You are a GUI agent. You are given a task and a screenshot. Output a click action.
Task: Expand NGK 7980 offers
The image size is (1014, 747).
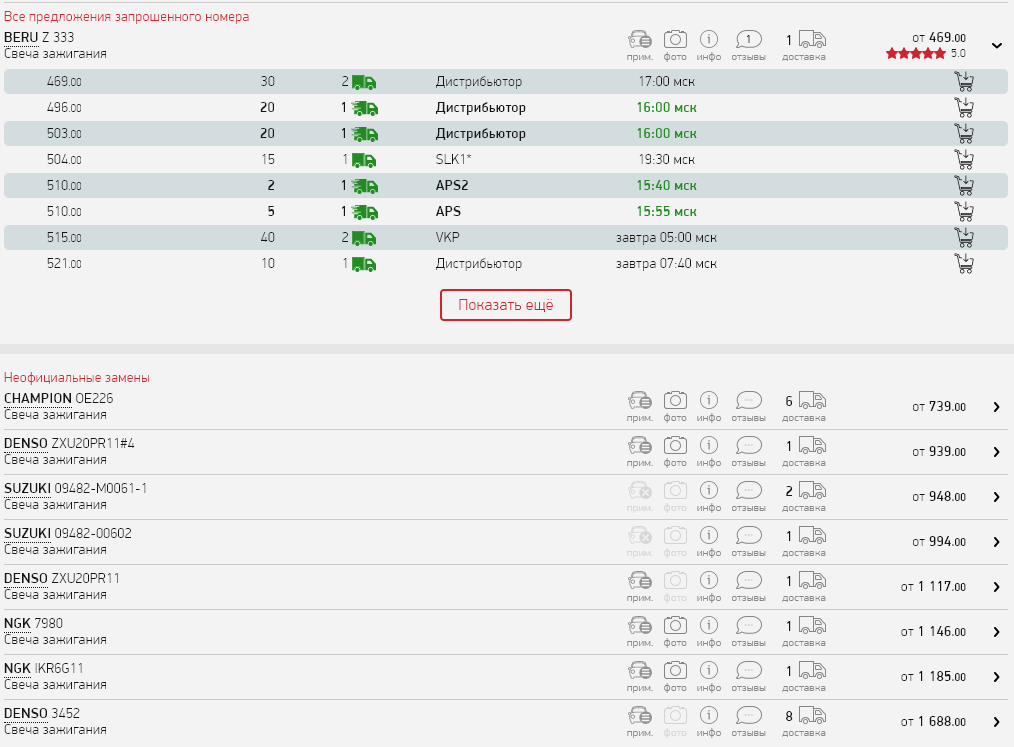pyautogui.click(x=997, y=632)
